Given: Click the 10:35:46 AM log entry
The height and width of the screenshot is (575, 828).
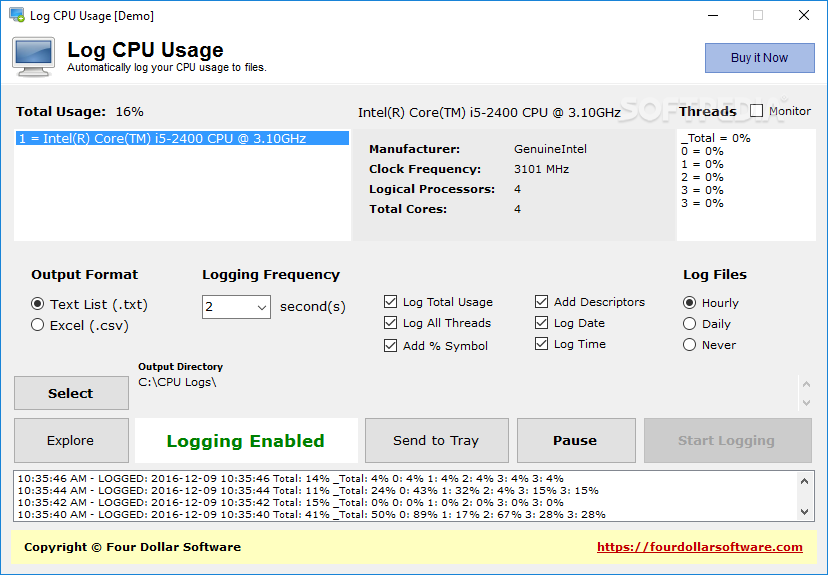Looking at the screenshot, I should pyautogui.click(x=290, y=479).
